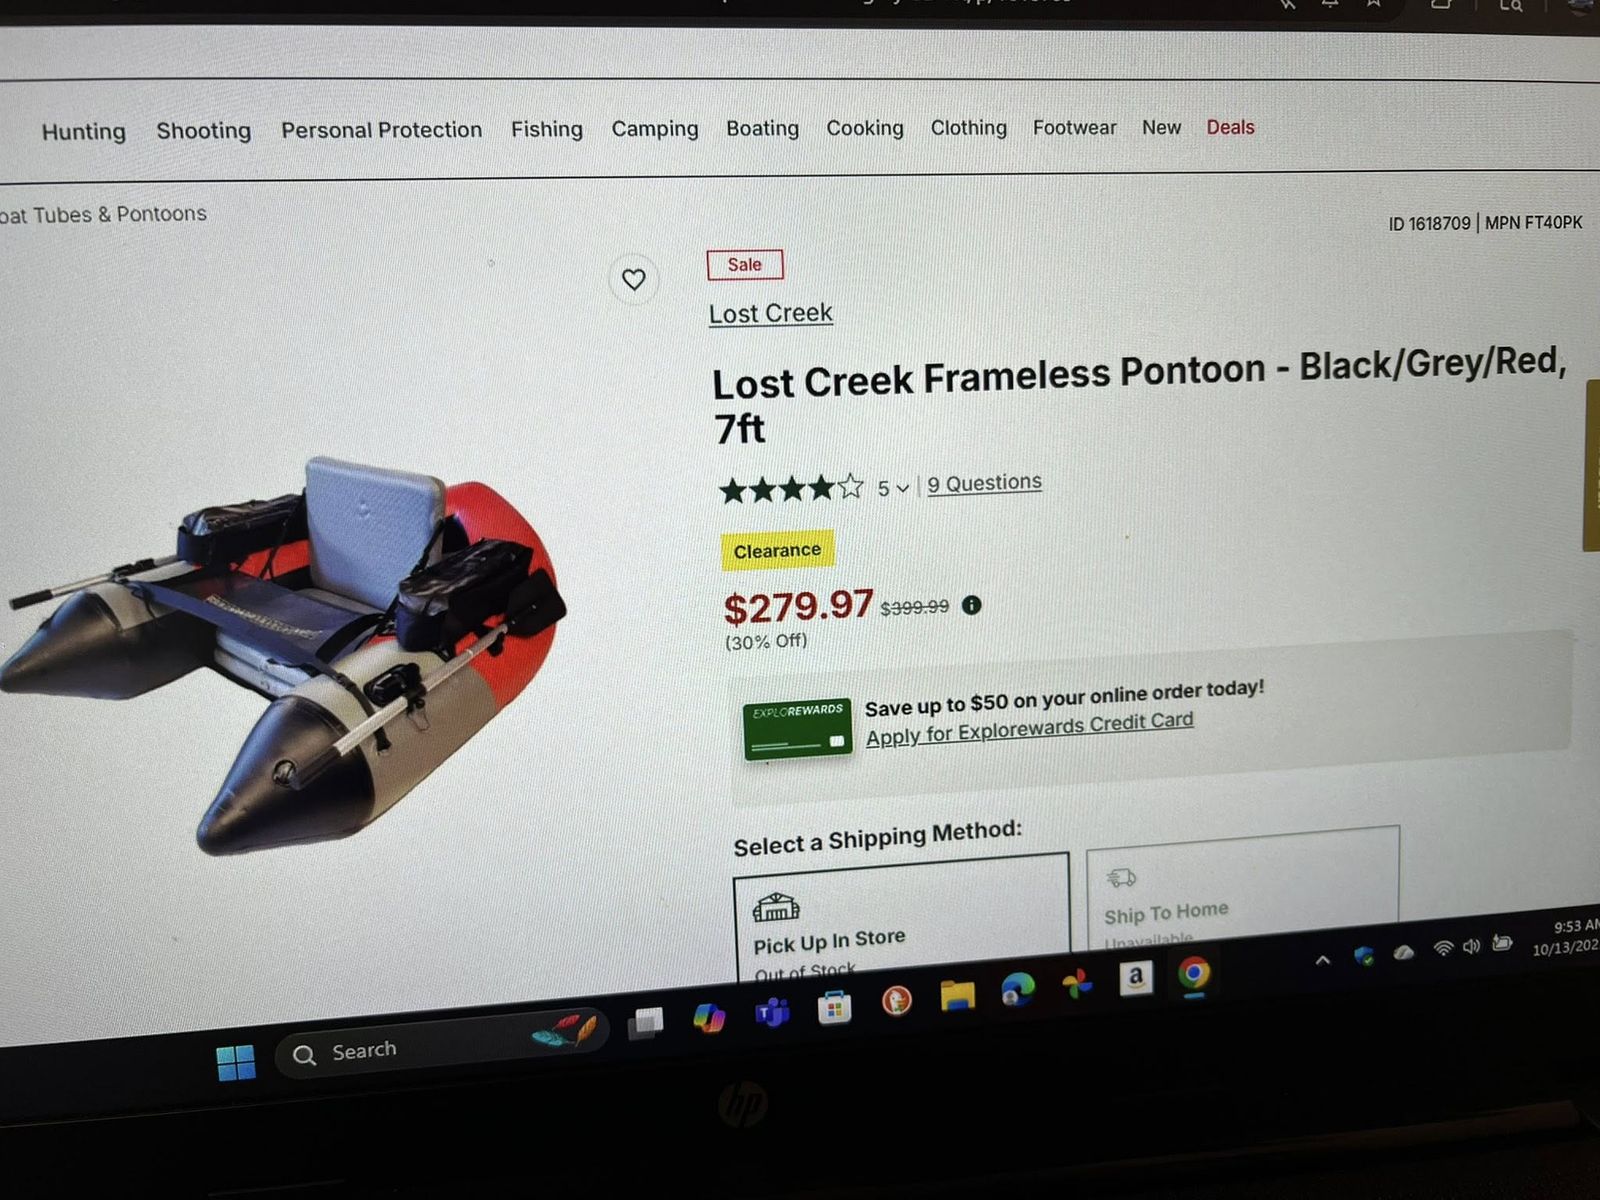Open the Deals menu item
This screenshot has height=1200, width=1600.
coord(1230,127)
